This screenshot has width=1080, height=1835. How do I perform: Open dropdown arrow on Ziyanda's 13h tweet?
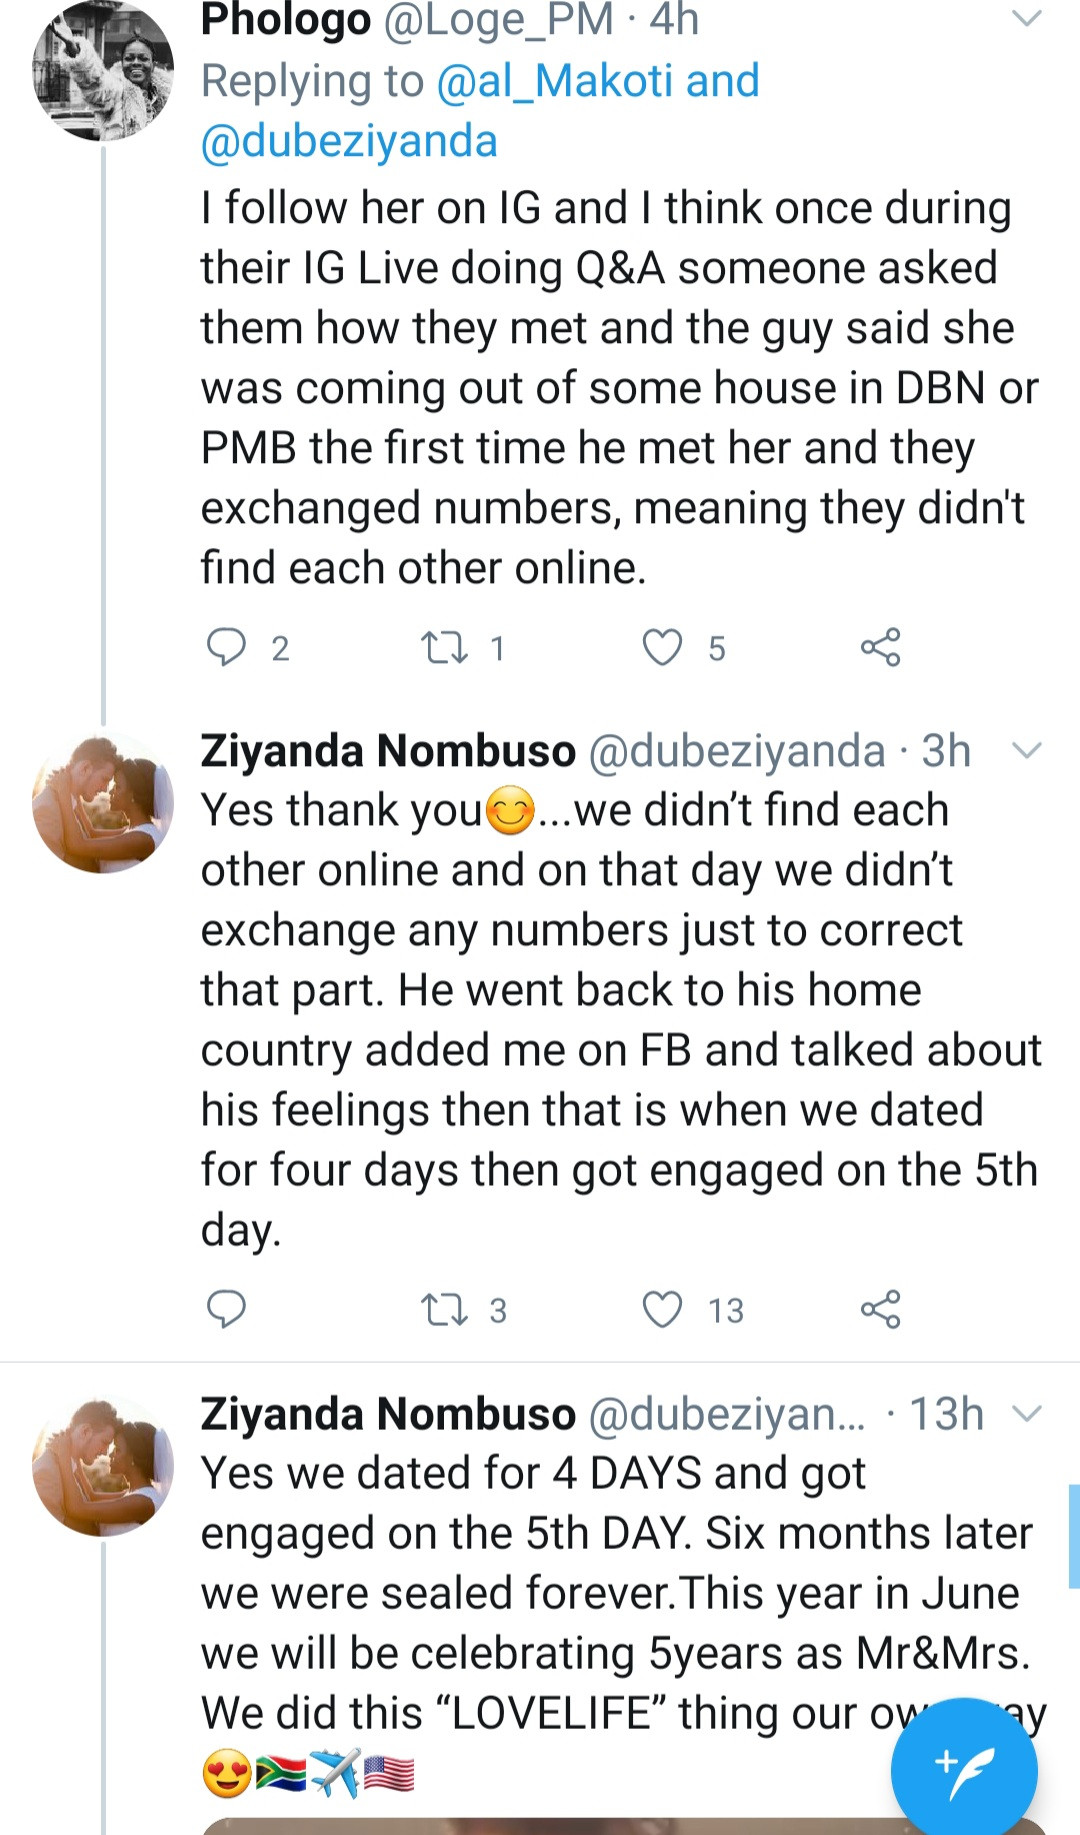[x=1027, y=1413]
